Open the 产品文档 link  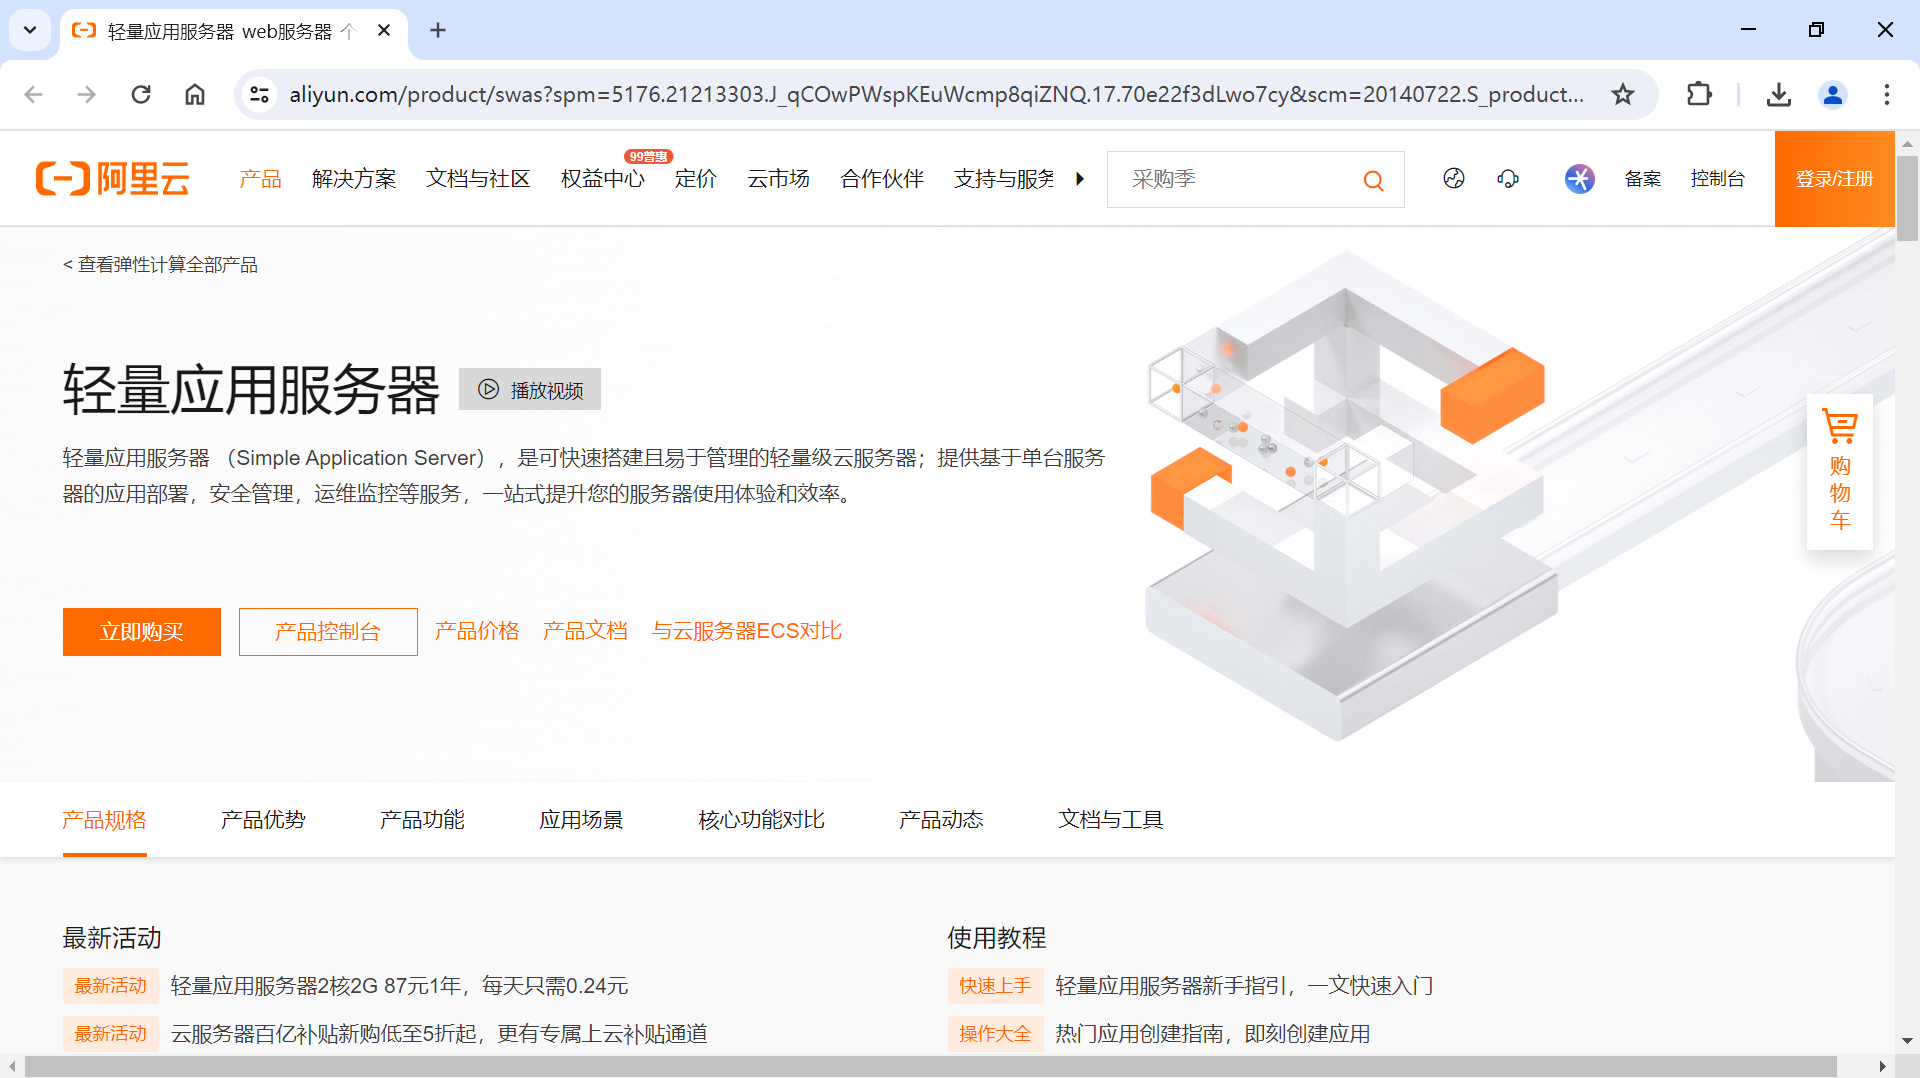585,631
